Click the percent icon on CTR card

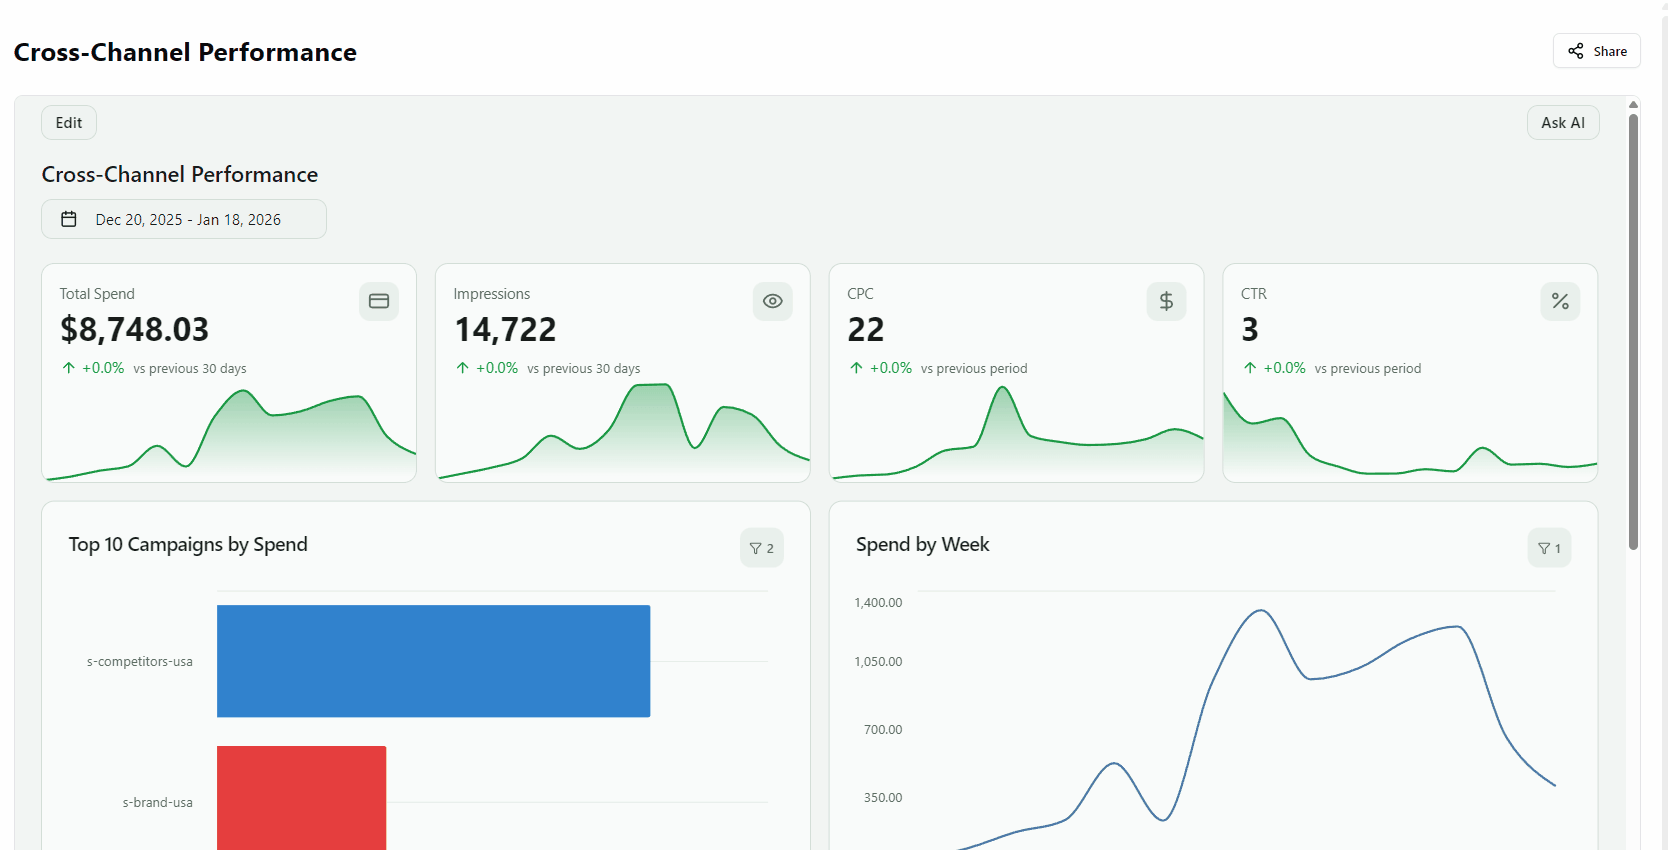(1560, 301)
